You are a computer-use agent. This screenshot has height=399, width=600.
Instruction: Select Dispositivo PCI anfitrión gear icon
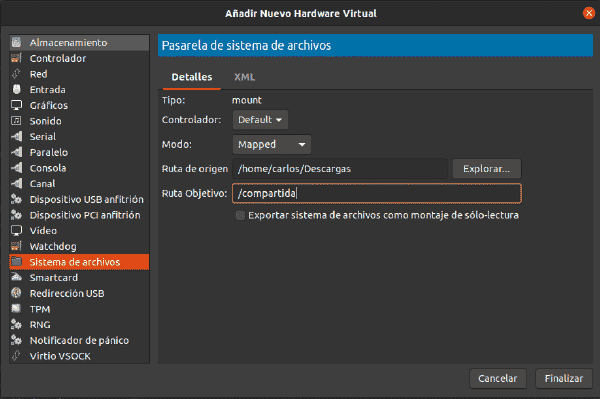pos(16,215)
